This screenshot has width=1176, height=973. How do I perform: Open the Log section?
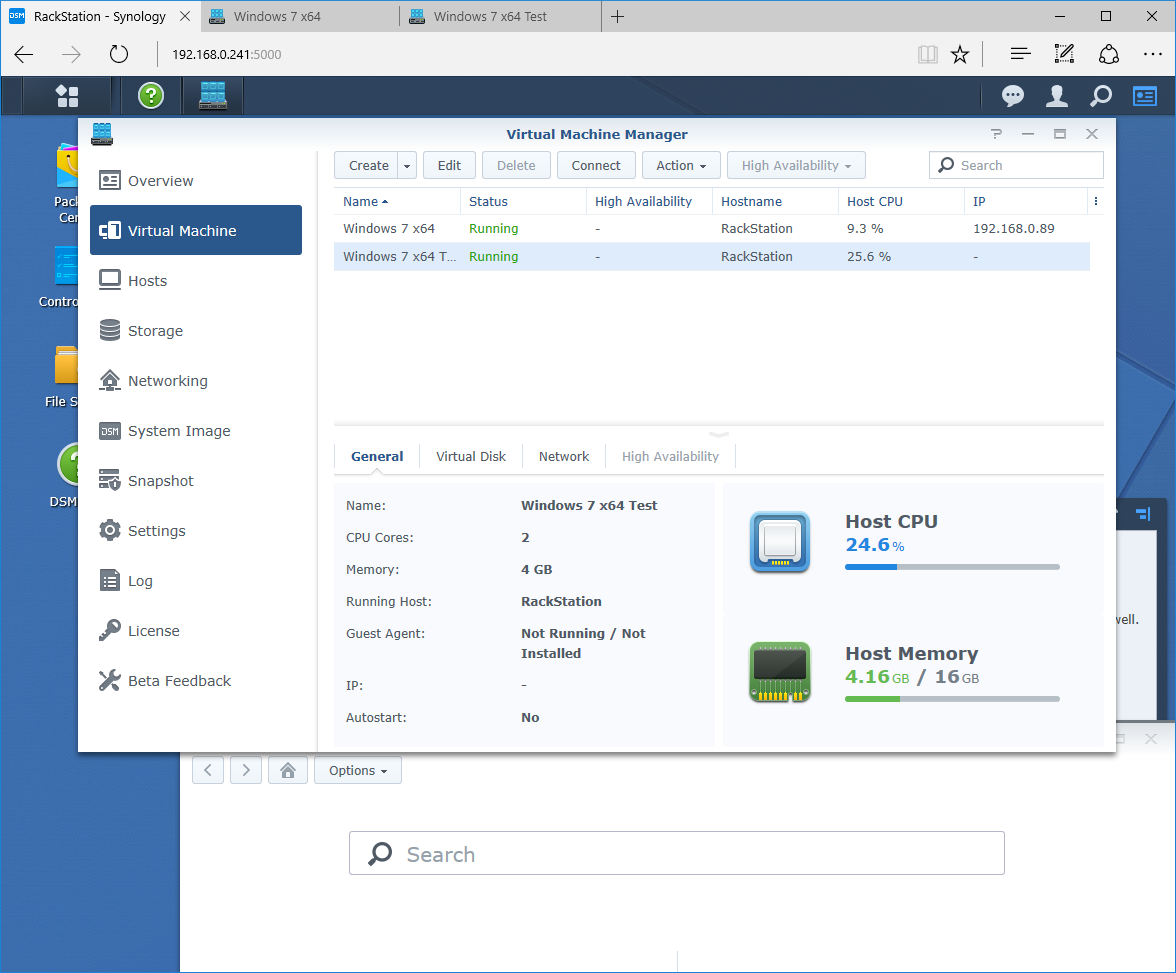point(196,581)
